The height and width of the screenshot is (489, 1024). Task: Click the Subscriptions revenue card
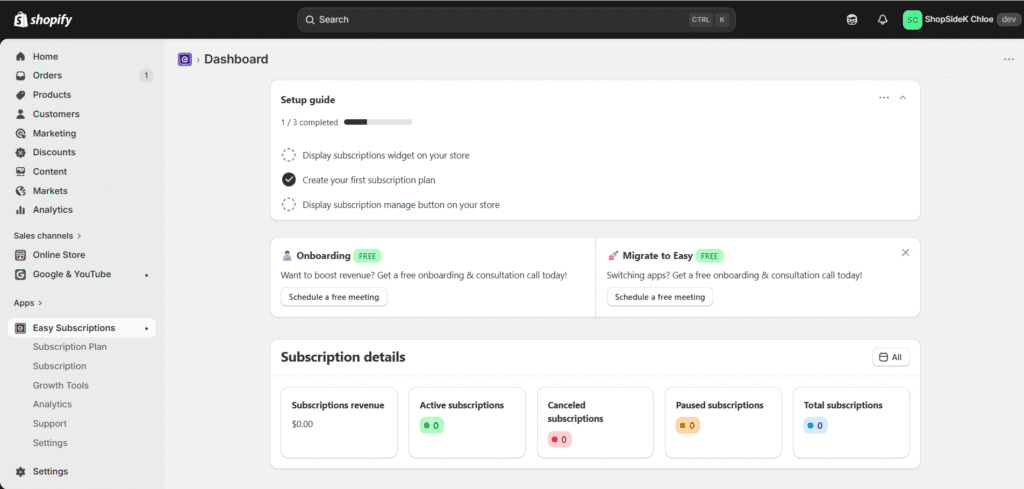click(339, 423)
